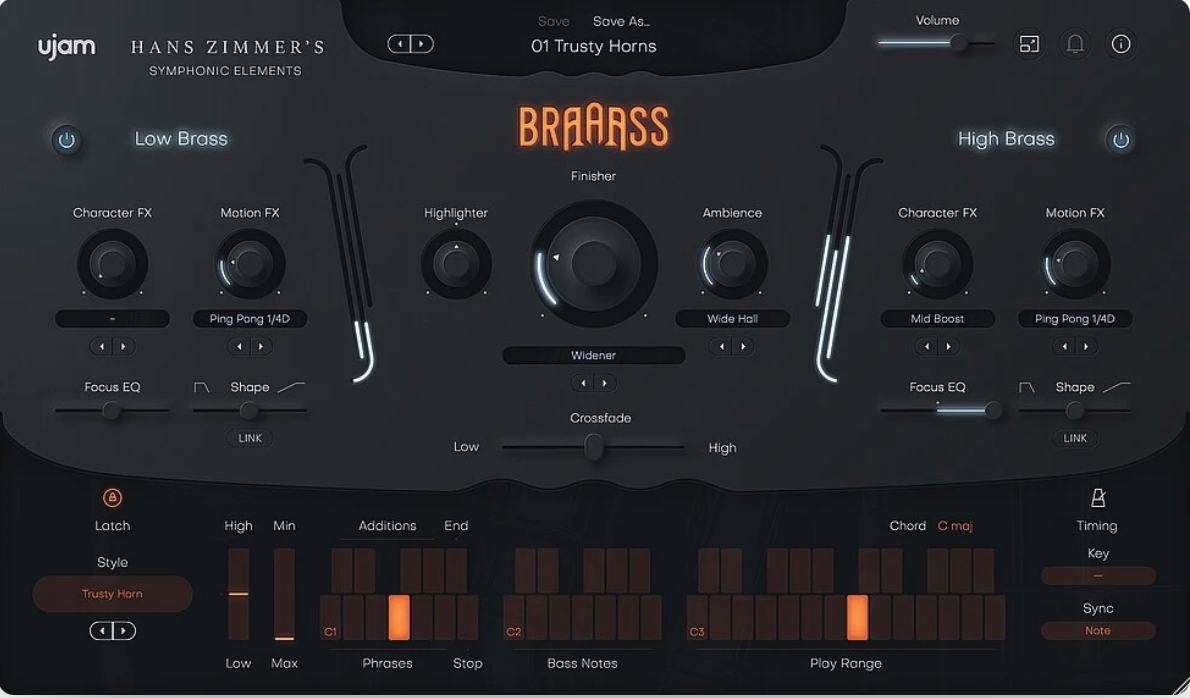Image resolution: width=1190 pixels, height=698 pixels.
Task: Click the Ambience knob
Action: point(732,264)
